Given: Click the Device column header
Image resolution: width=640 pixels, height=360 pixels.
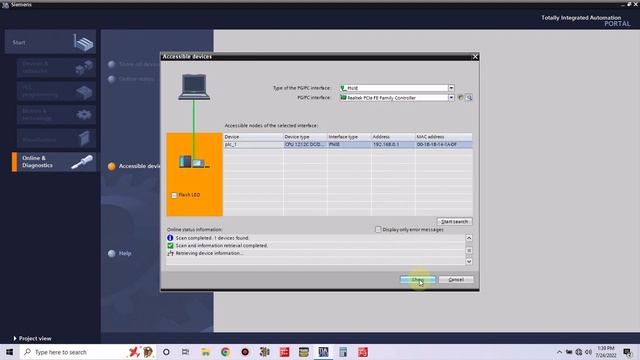Looking at the screenshot, I should click(x=253, y=137).
